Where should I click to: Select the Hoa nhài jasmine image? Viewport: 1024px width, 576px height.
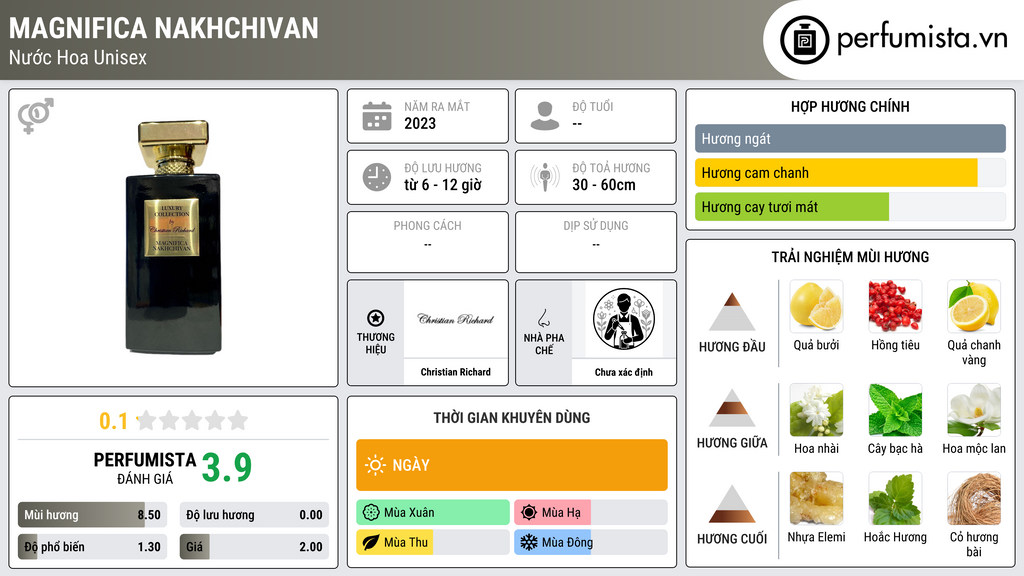[x=816, y=410]
